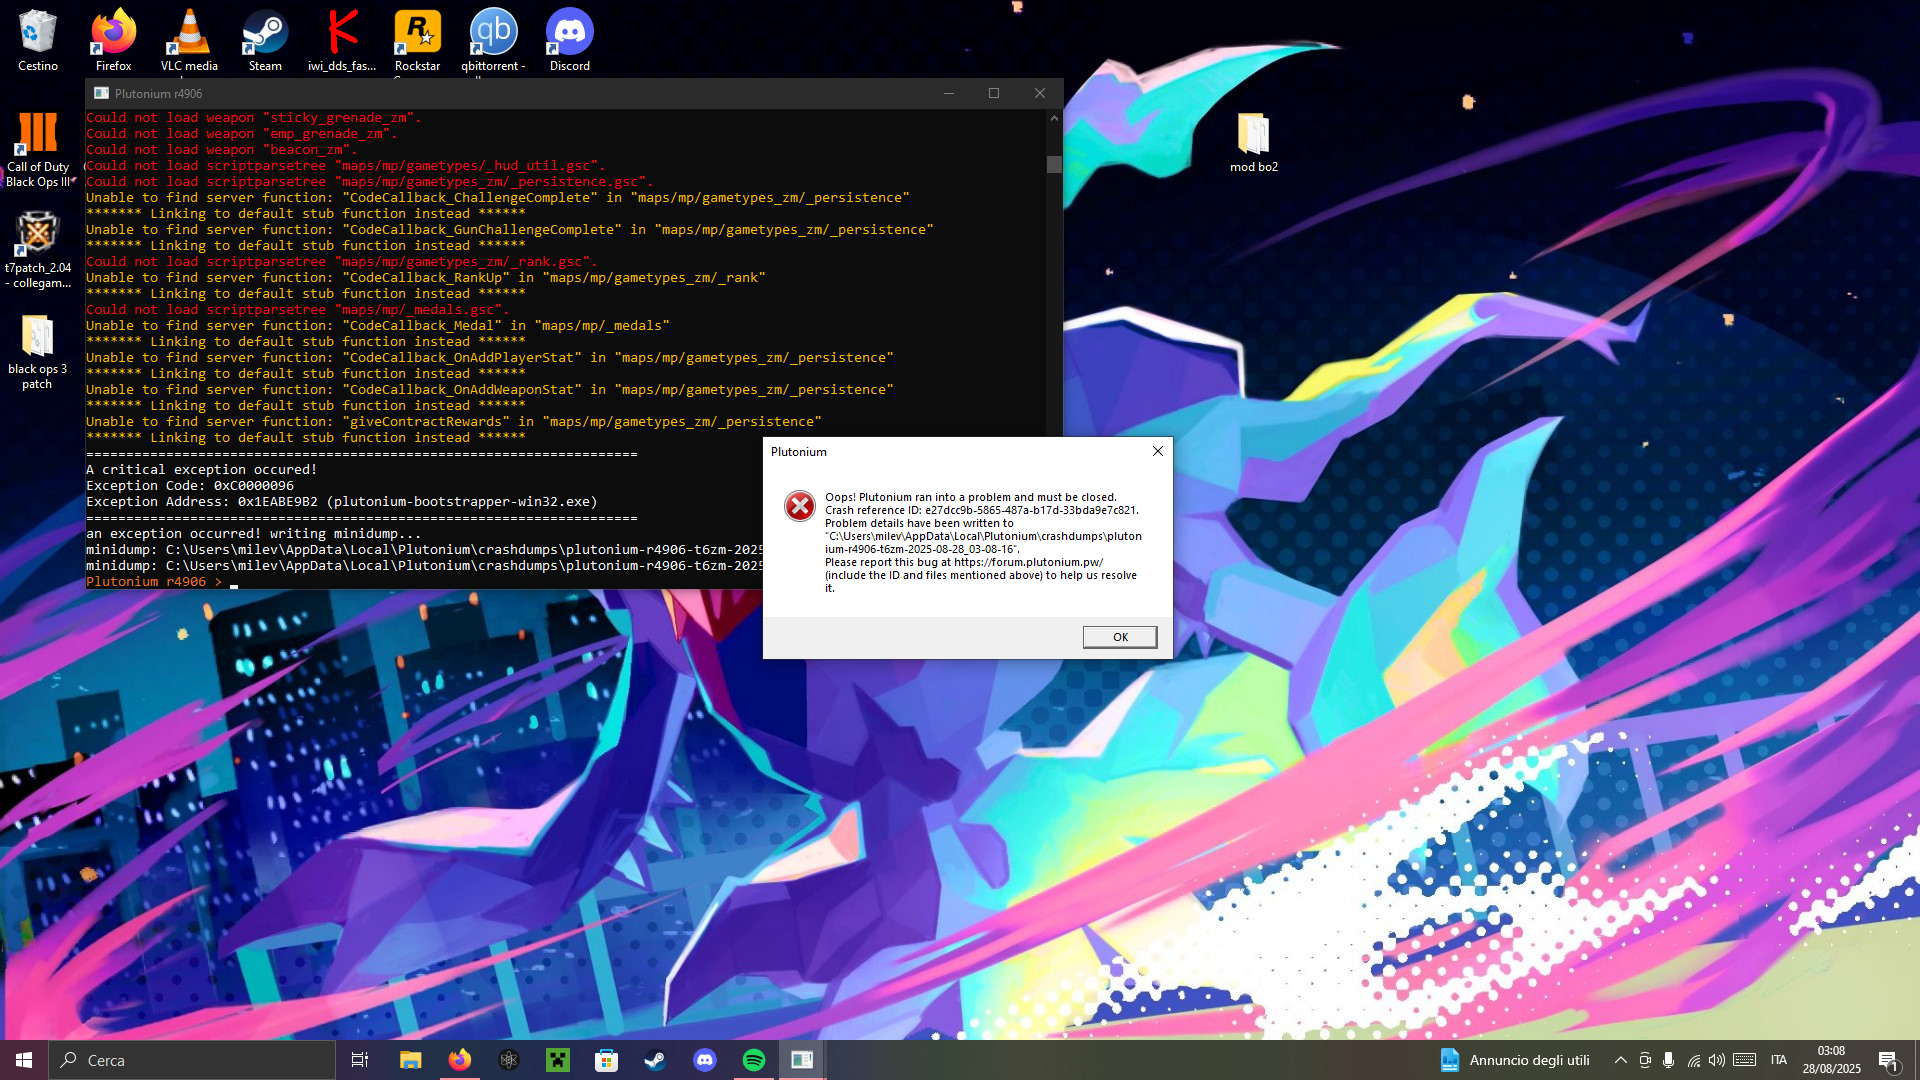Open Steam from the taskbar
Image resolution: width=1920 pixels, height=1080 pixels.
656,1060
